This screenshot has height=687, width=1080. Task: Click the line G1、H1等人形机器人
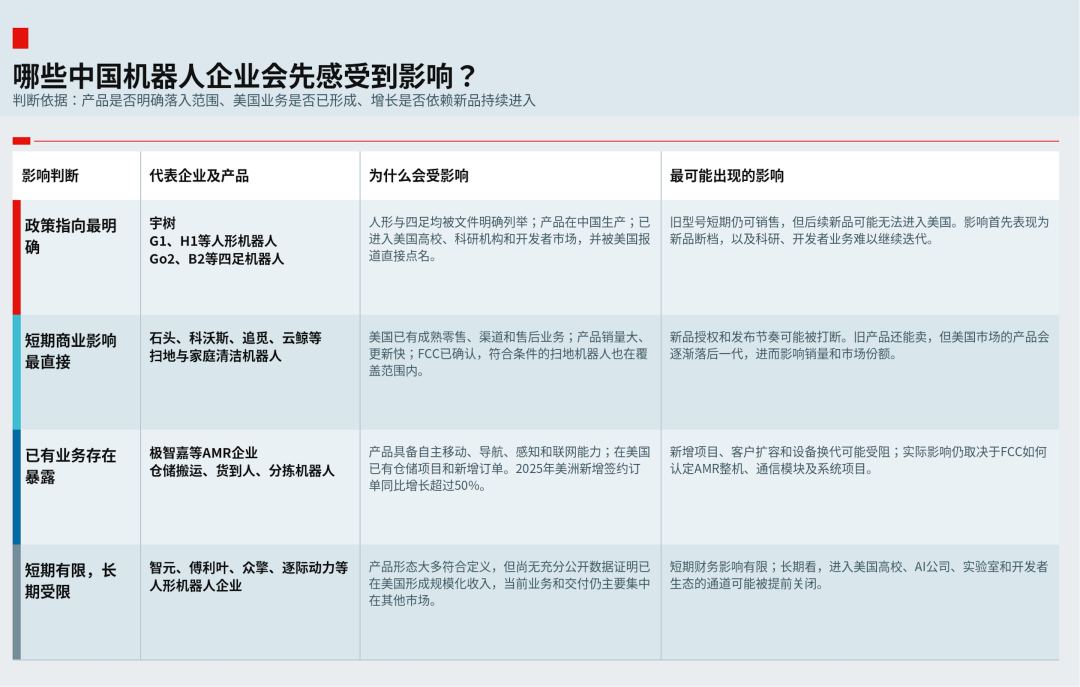pos(213,241)
